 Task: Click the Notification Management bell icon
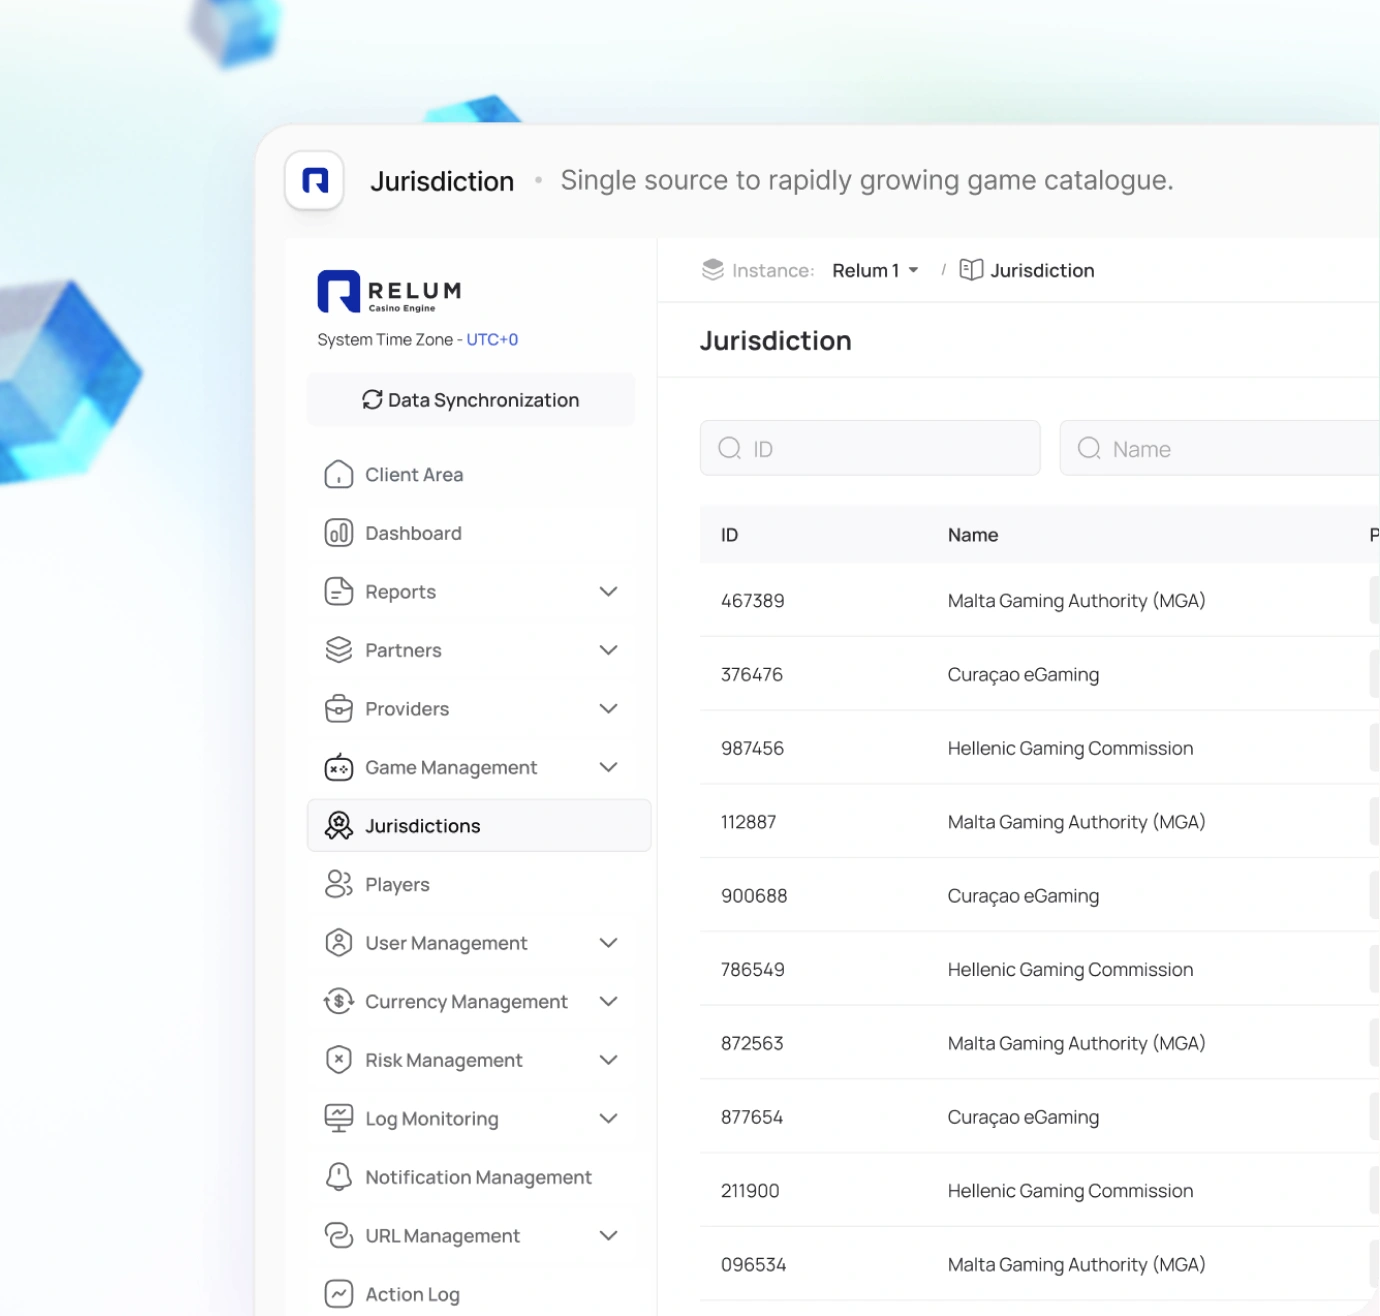[339, 1177]
